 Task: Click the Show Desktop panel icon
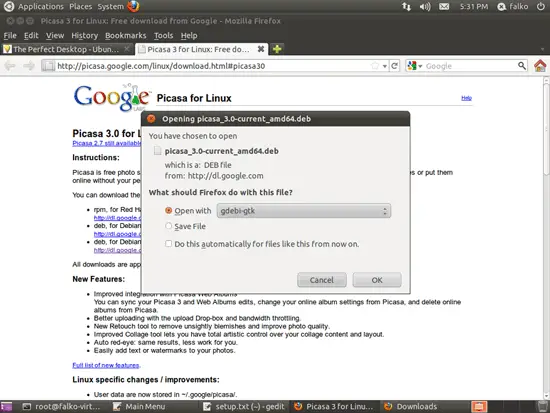click(6, 406)
